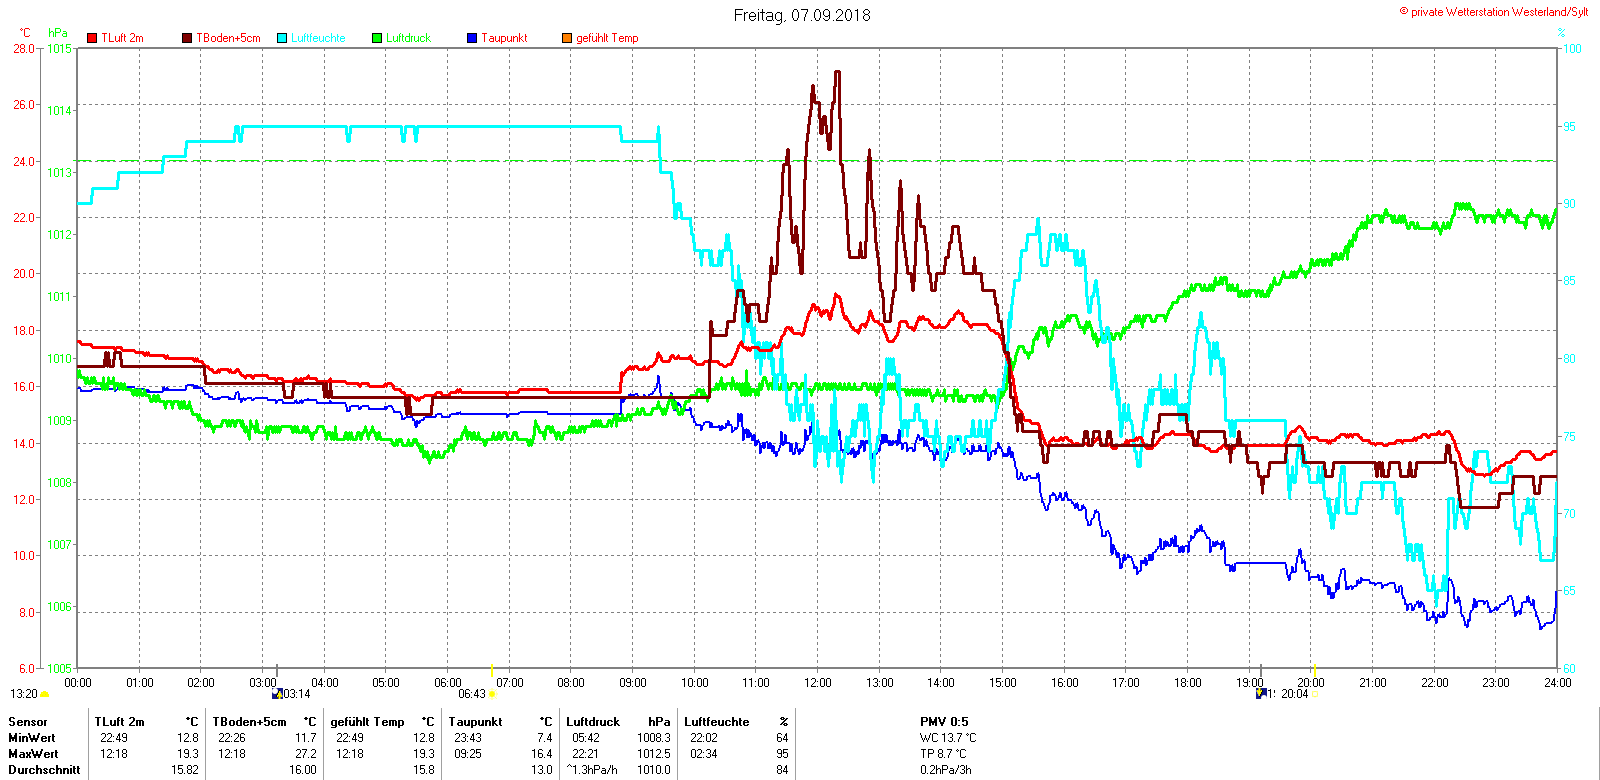This screenshot has width=1600, height=780.
Task: Click the '24:00' time axis label
Action: 1557,683
